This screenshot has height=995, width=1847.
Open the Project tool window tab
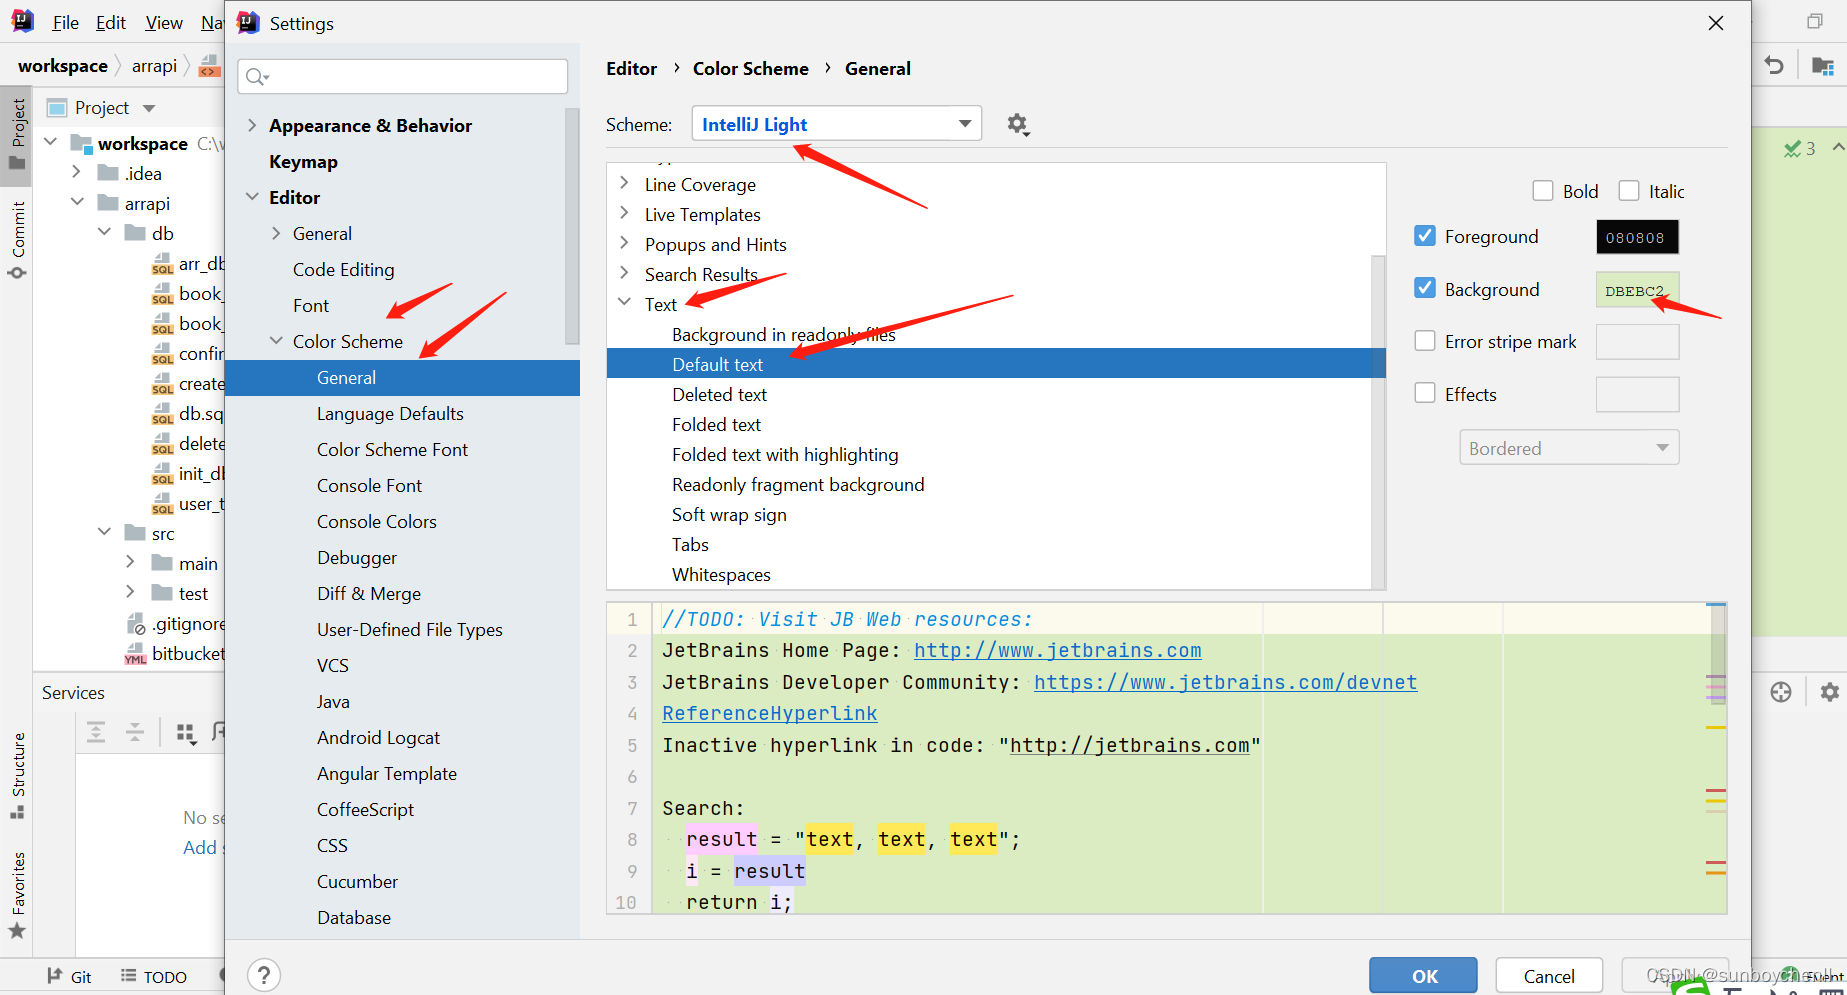coord(17,135)
